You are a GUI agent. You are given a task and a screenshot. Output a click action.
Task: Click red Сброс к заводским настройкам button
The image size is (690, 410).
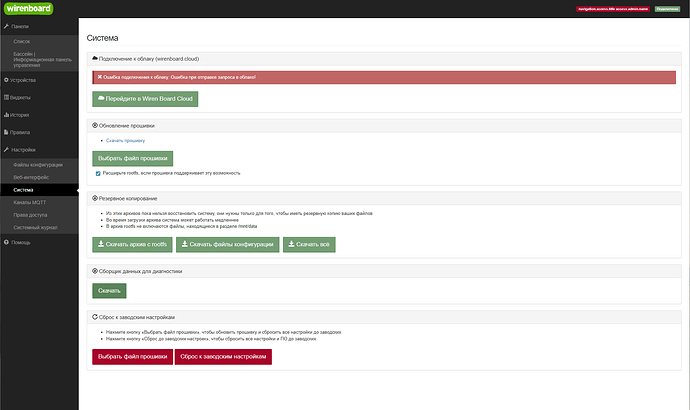pos(223,357)
